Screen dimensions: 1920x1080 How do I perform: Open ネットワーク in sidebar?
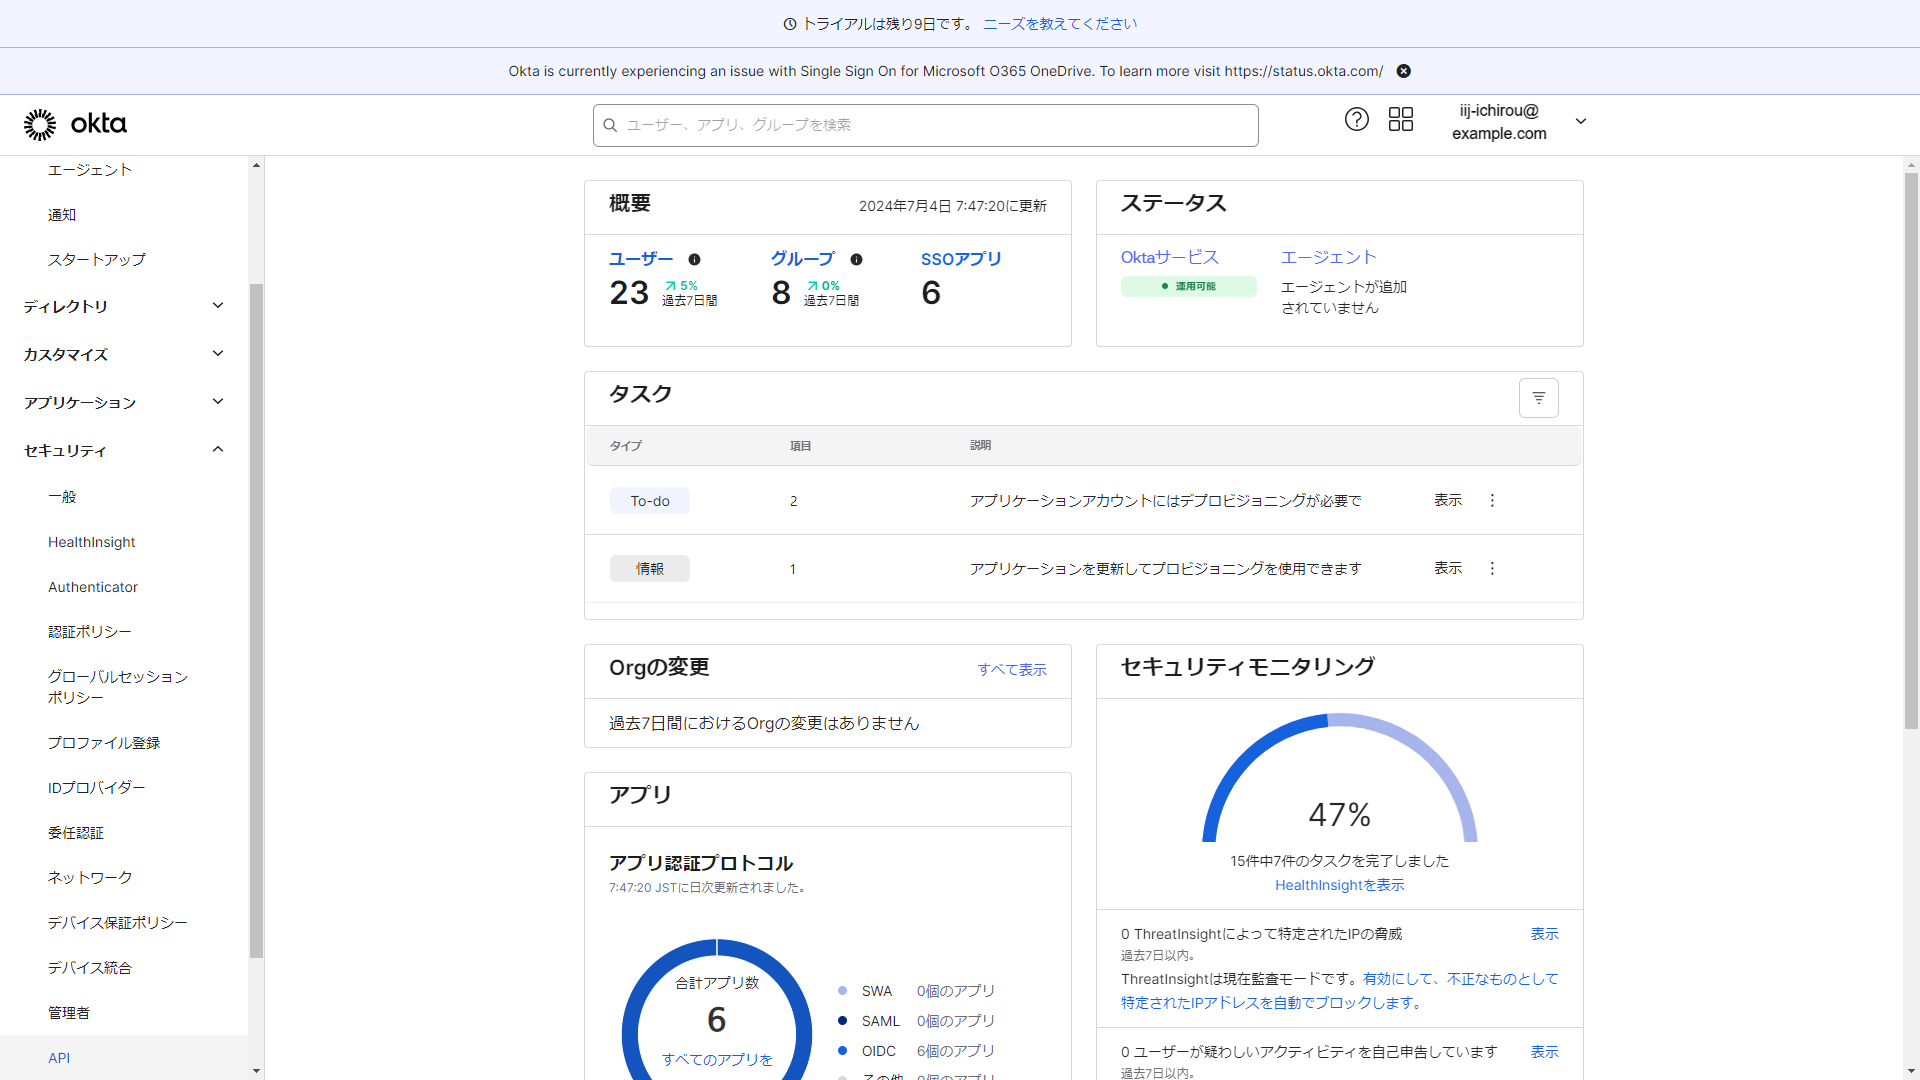point(90,877)
